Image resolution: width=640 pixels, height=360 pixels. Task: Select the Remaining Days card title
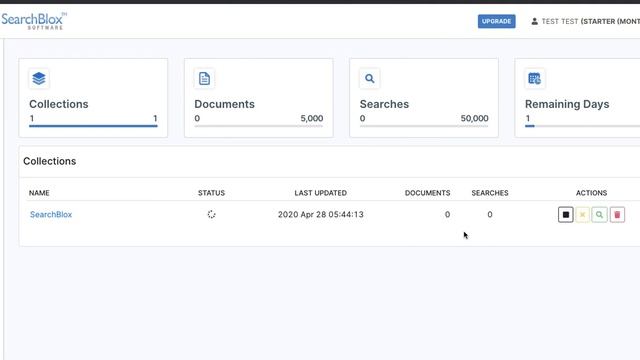567,104
